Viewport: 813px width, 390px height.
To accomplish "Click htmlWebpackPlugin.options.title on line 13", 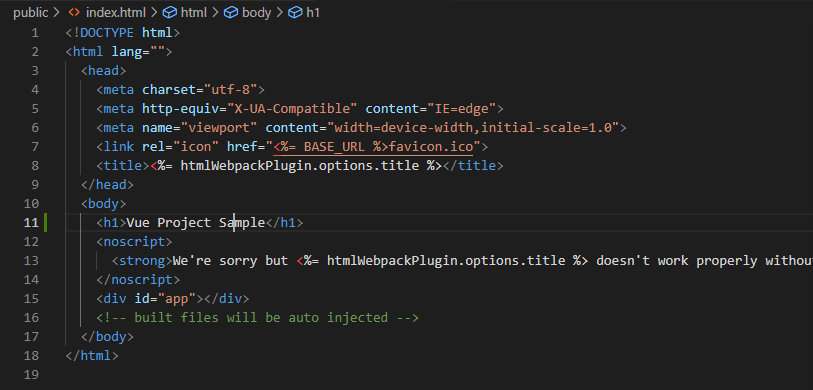I will [x=446, y=260].
